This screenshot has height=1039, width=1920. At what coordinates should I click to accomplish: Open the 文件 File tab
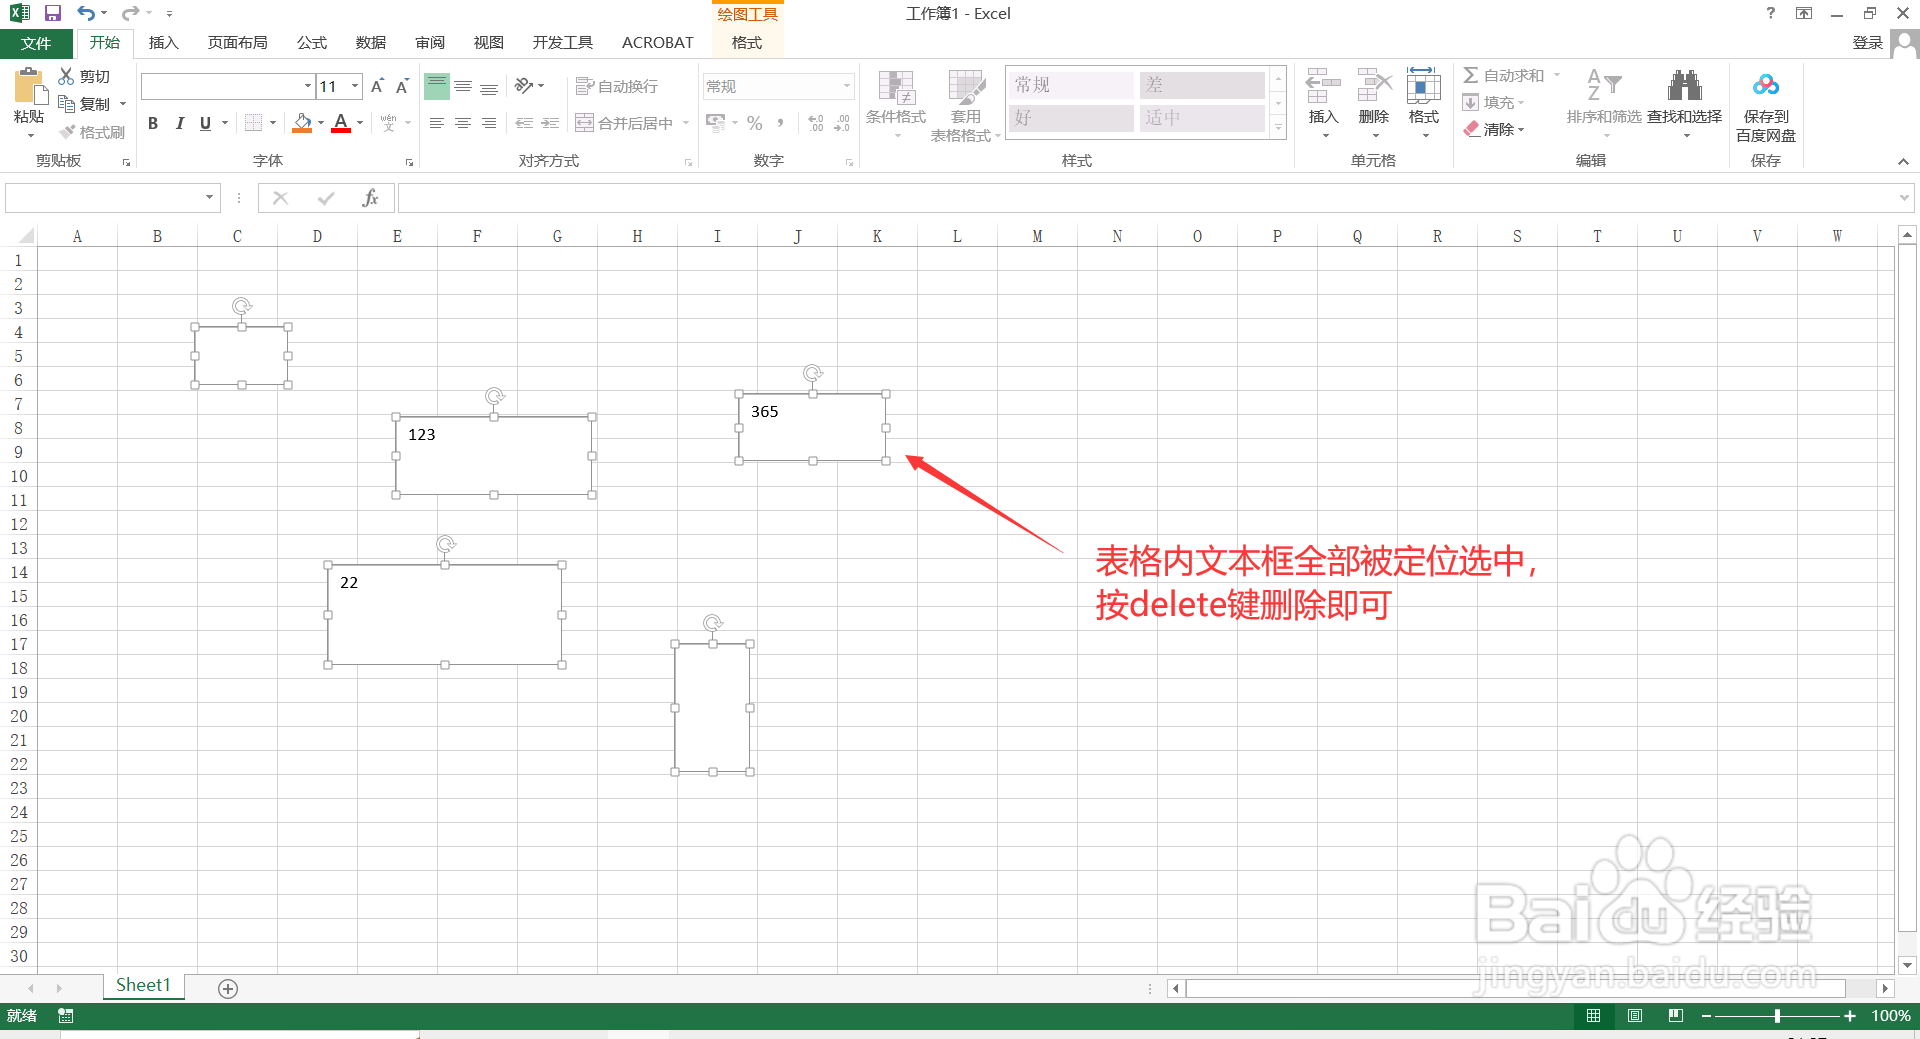pos(36,43)
